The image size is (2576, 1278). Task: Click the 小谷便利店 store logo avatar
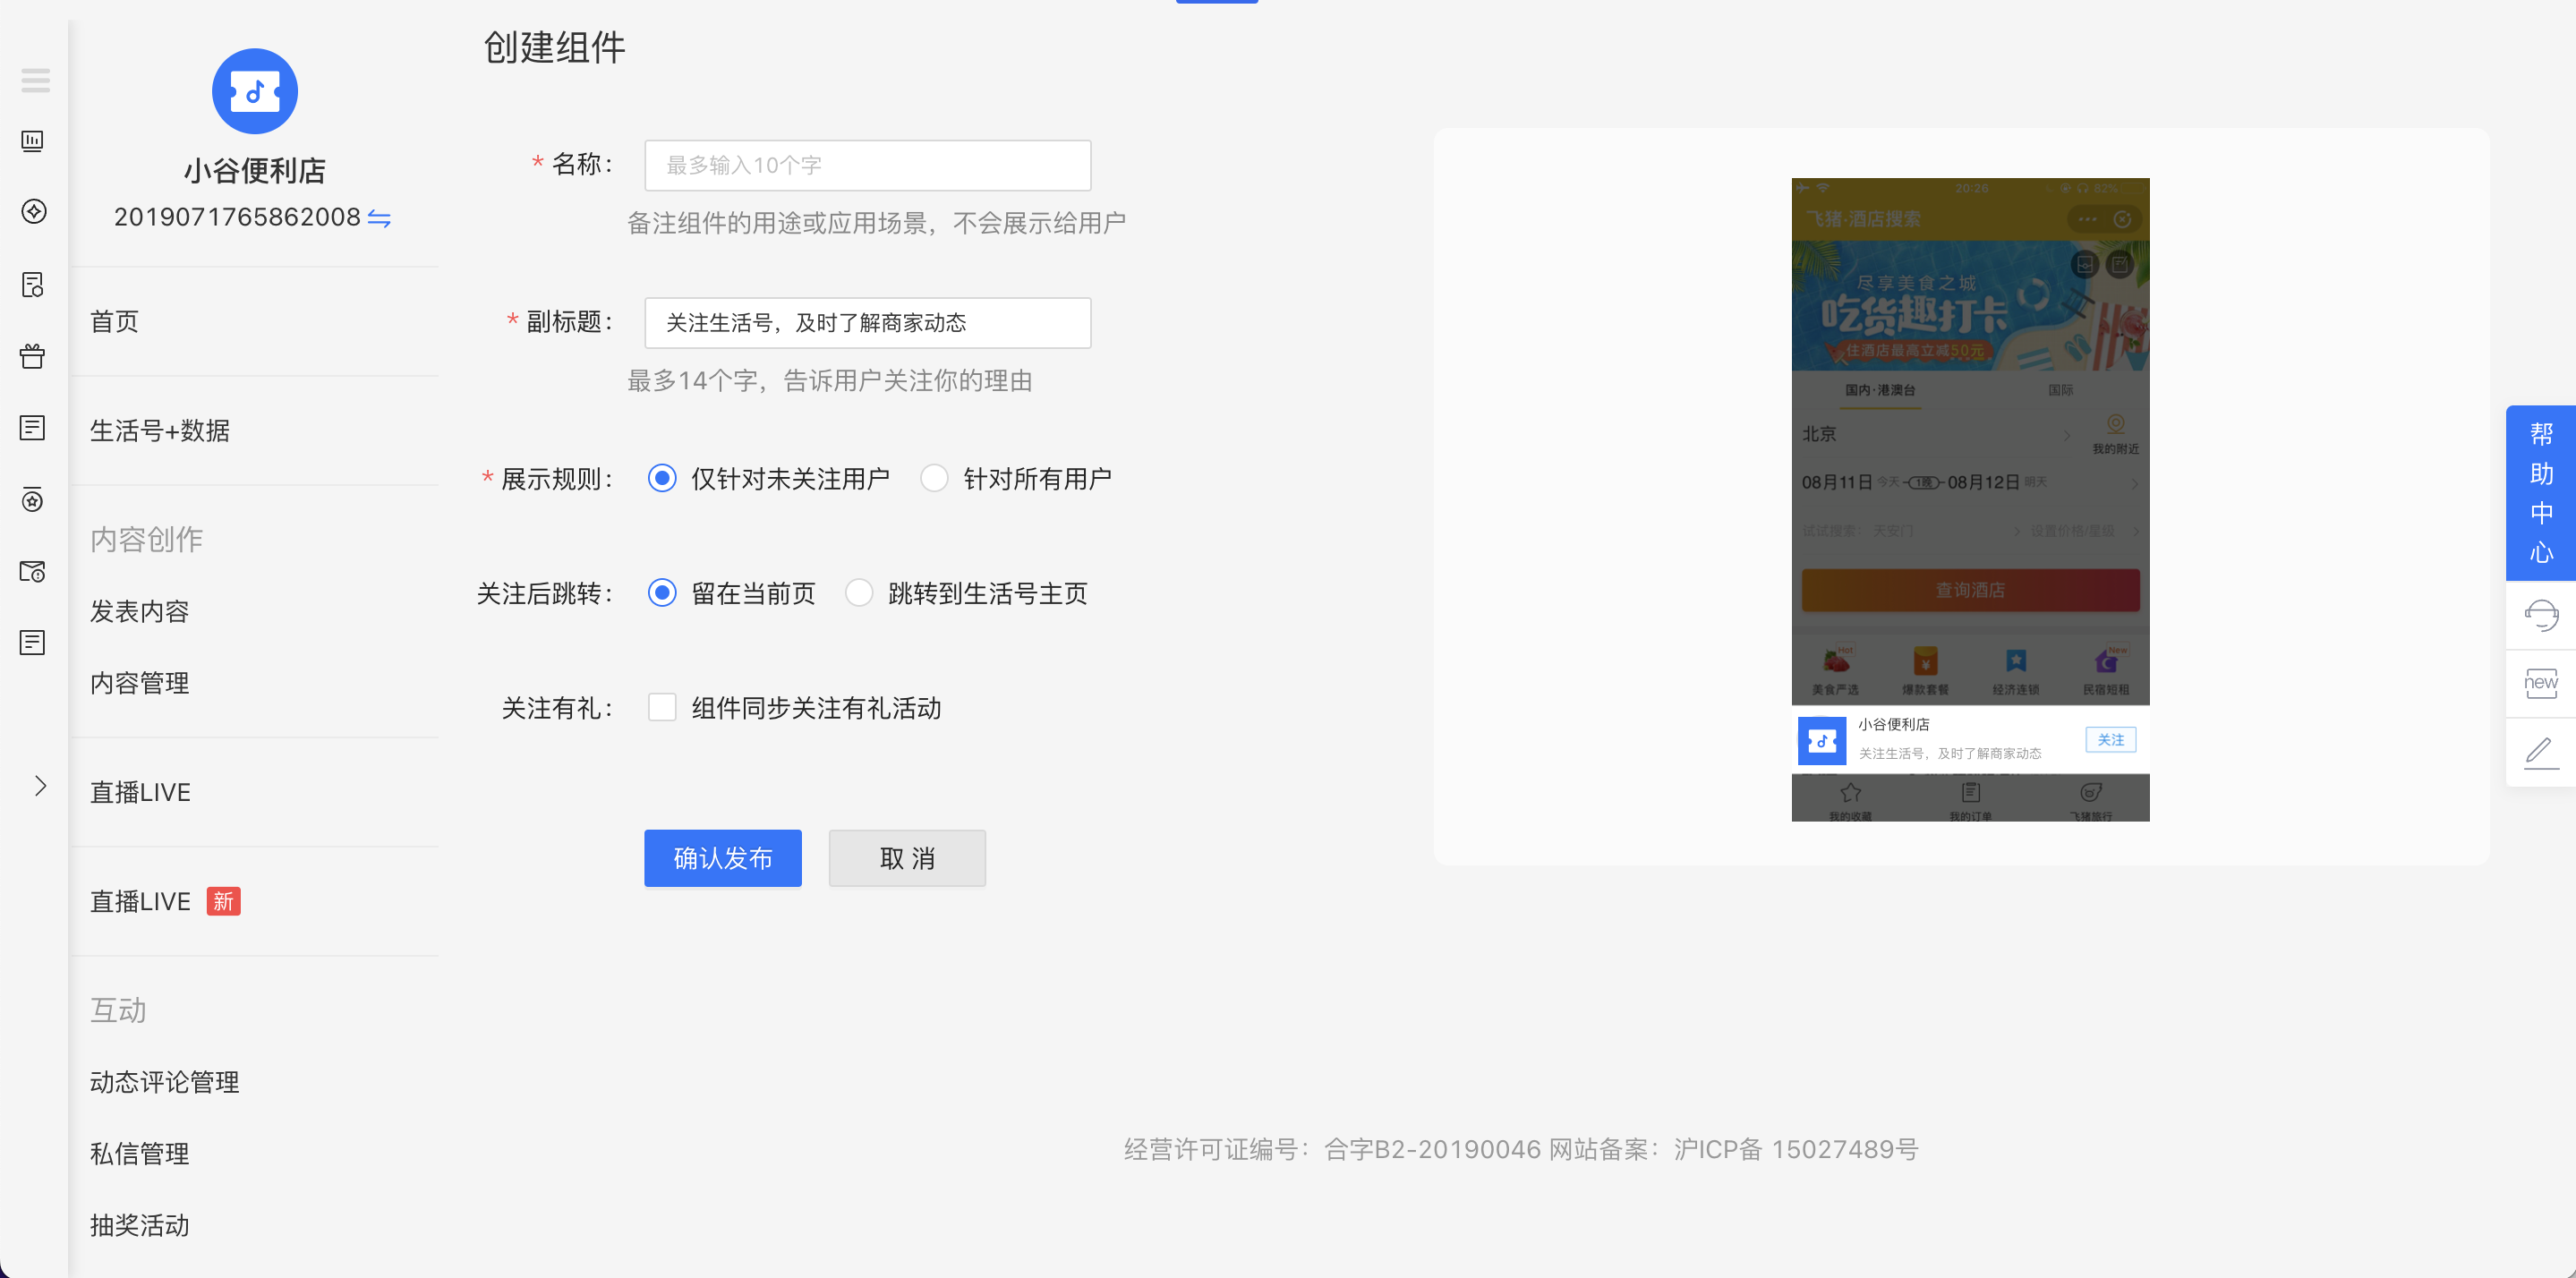tap(254, 91)
